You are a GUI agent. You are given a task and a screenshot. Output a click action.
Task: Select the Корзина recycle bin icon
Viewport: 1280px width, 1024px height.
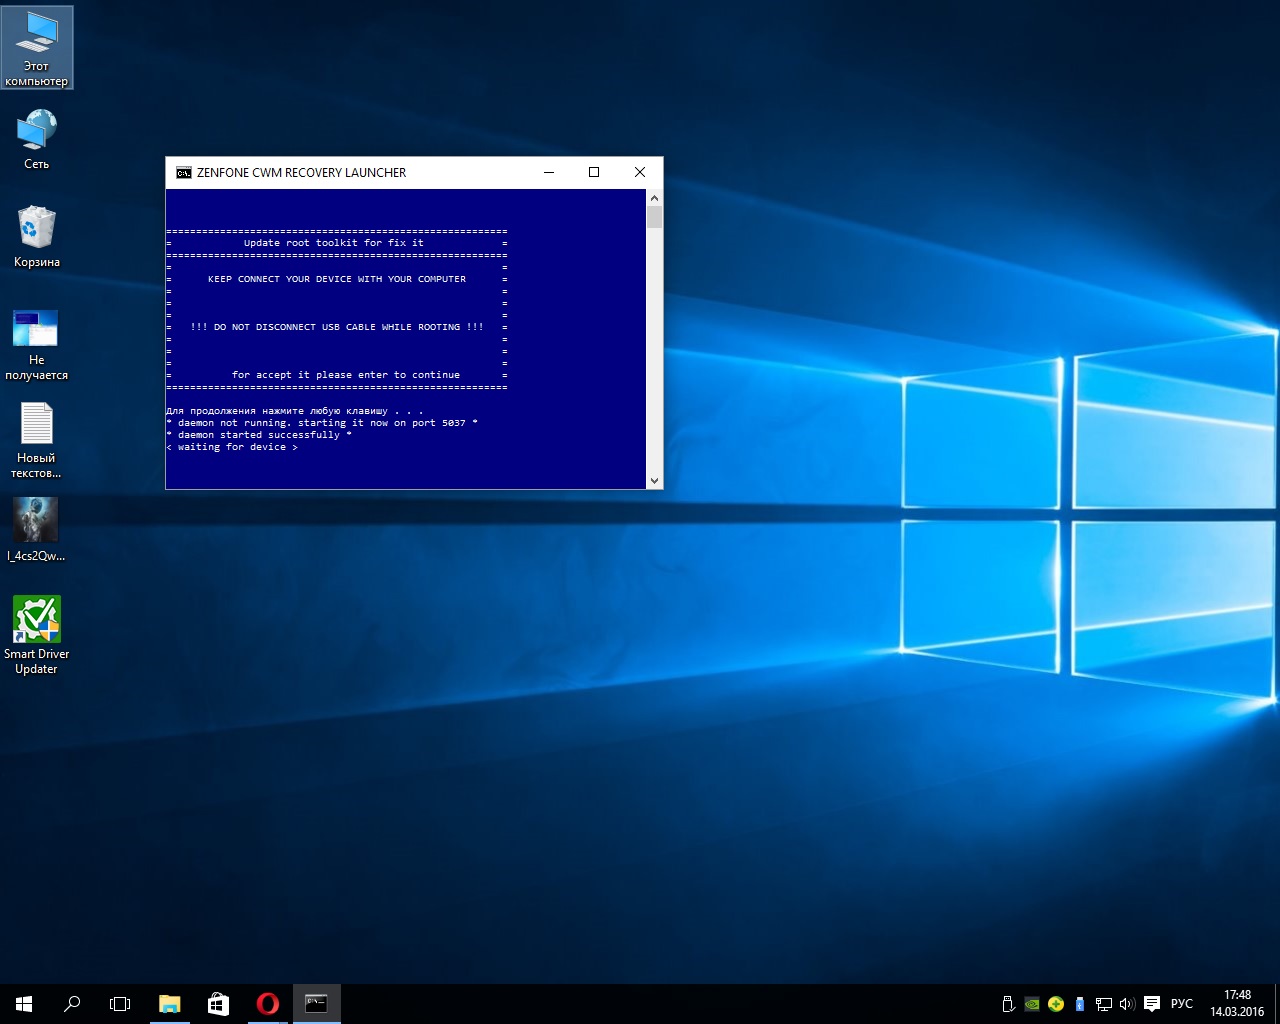36,229
